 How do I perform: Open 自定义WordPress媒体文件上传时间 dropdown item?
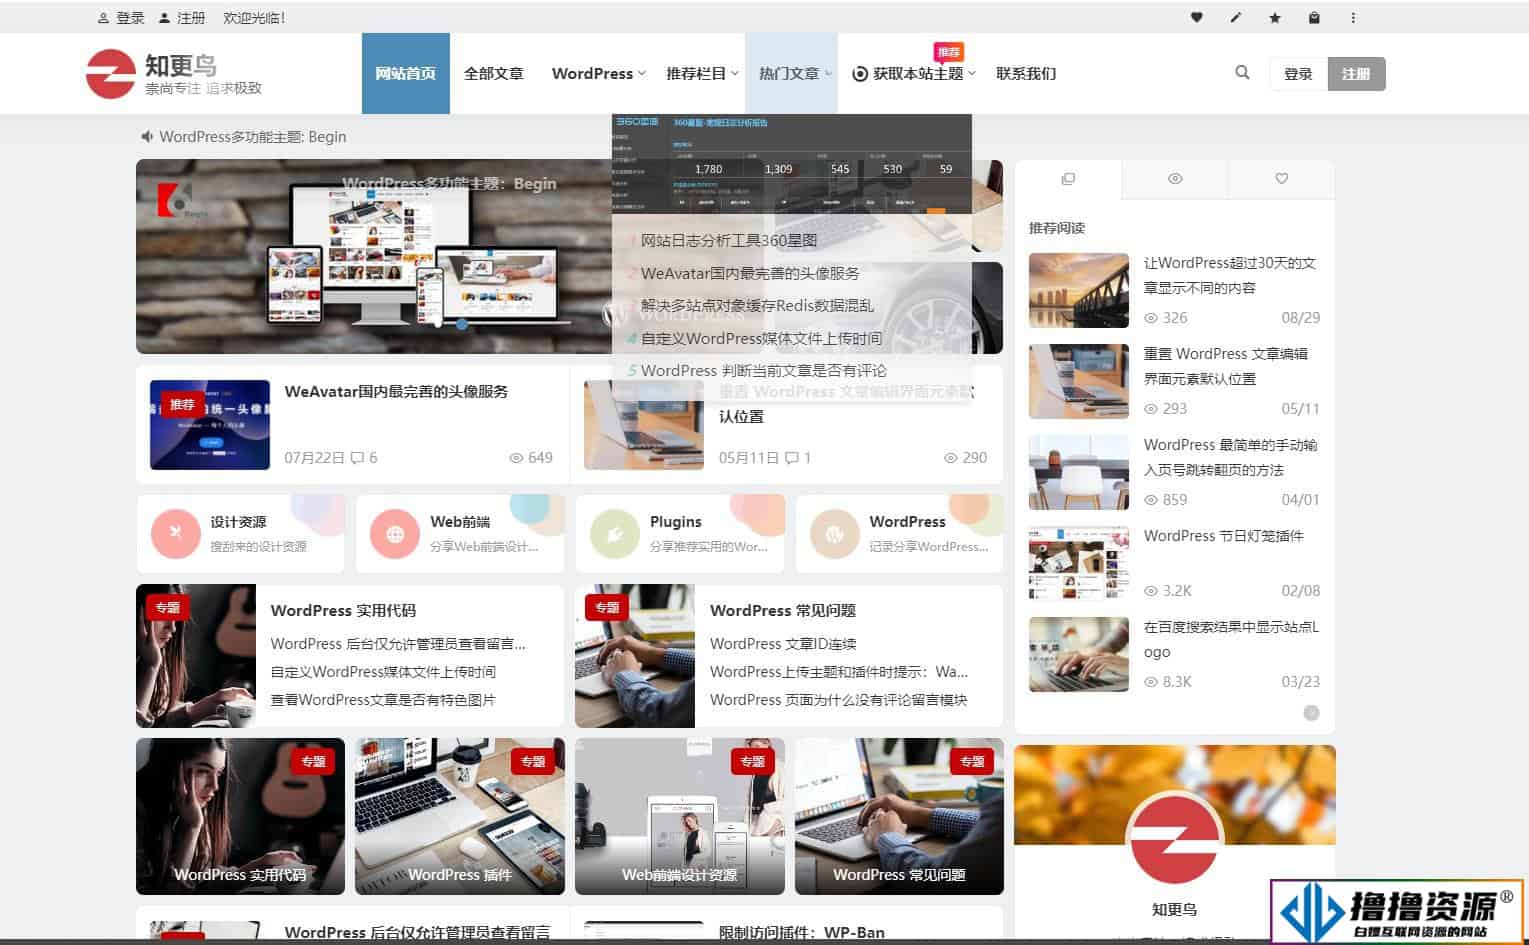[761, 338]
